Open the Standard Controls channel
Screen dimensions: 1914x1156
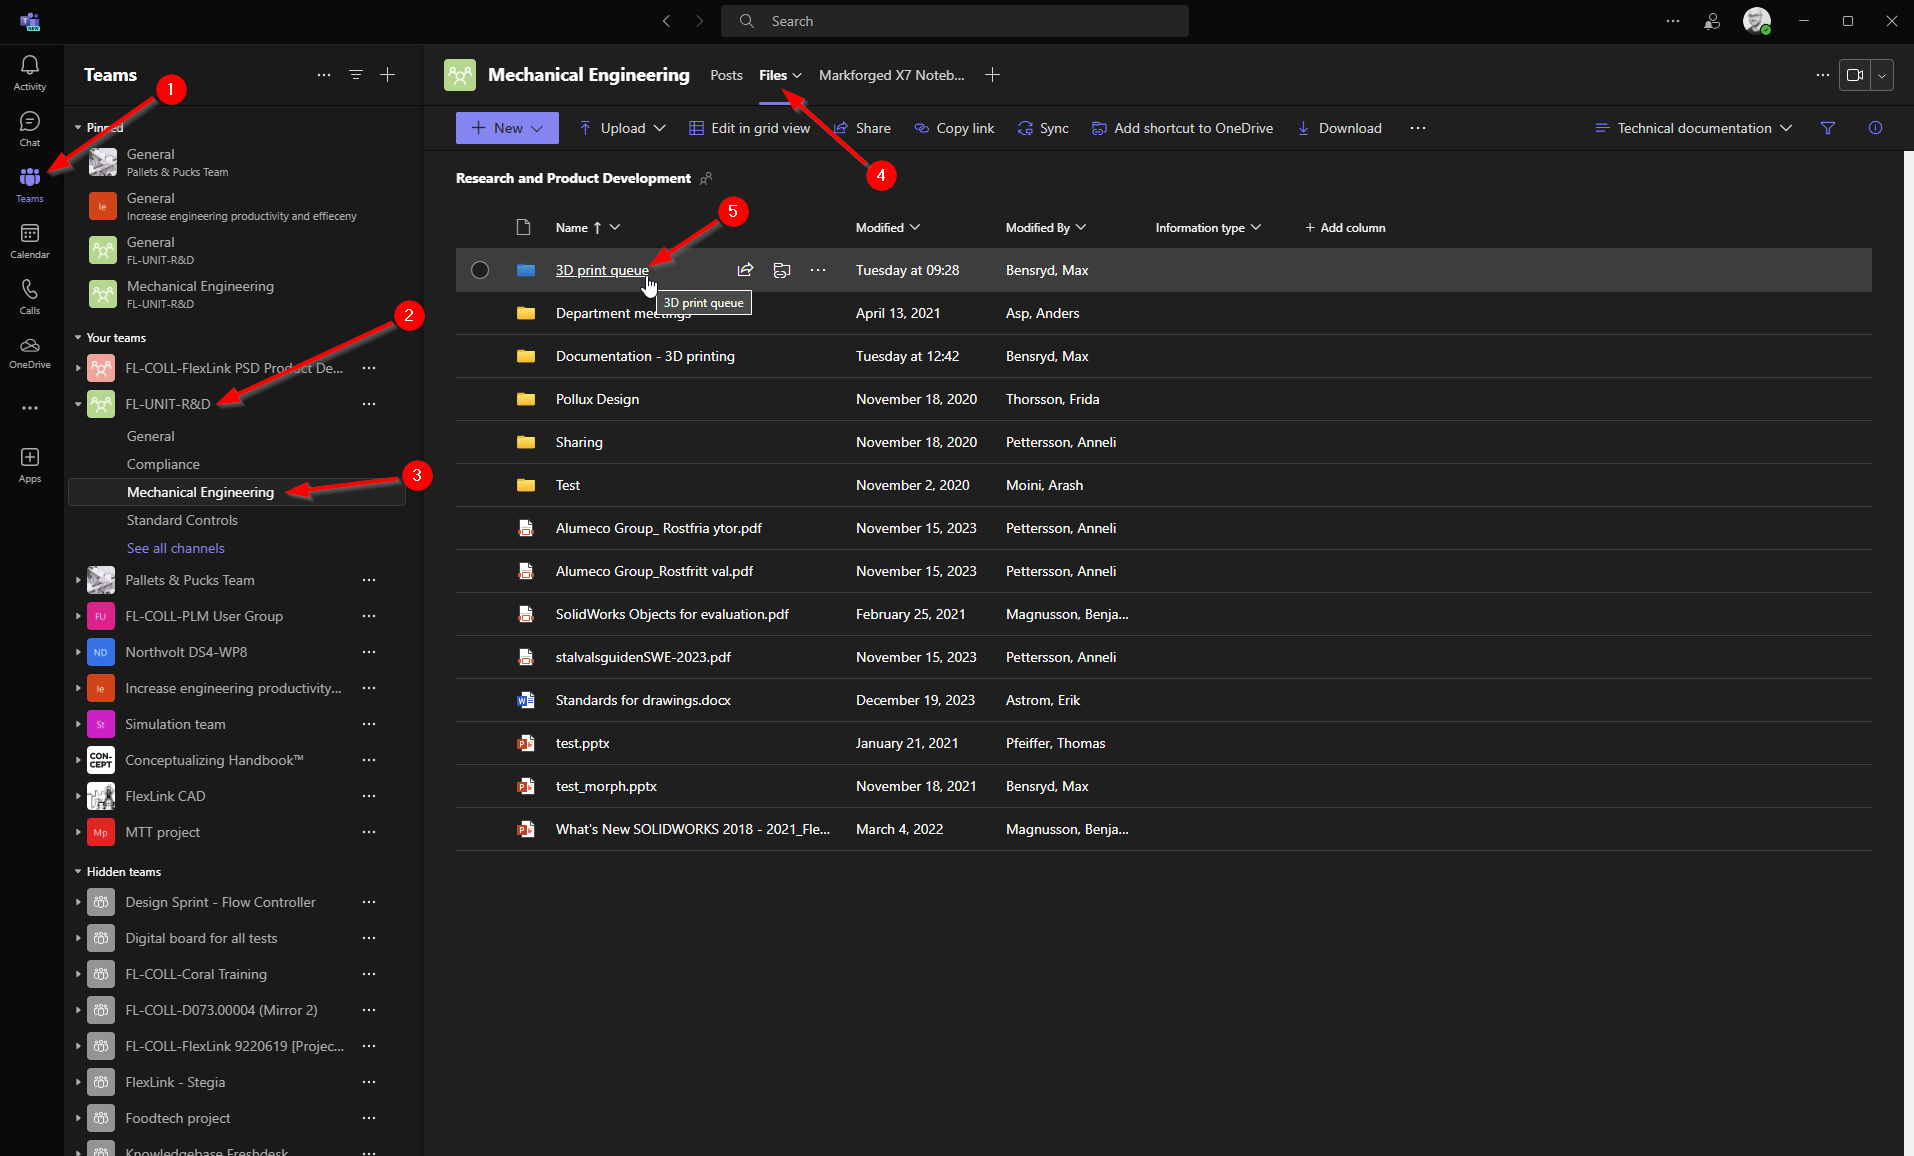click(x=182, y=520)
